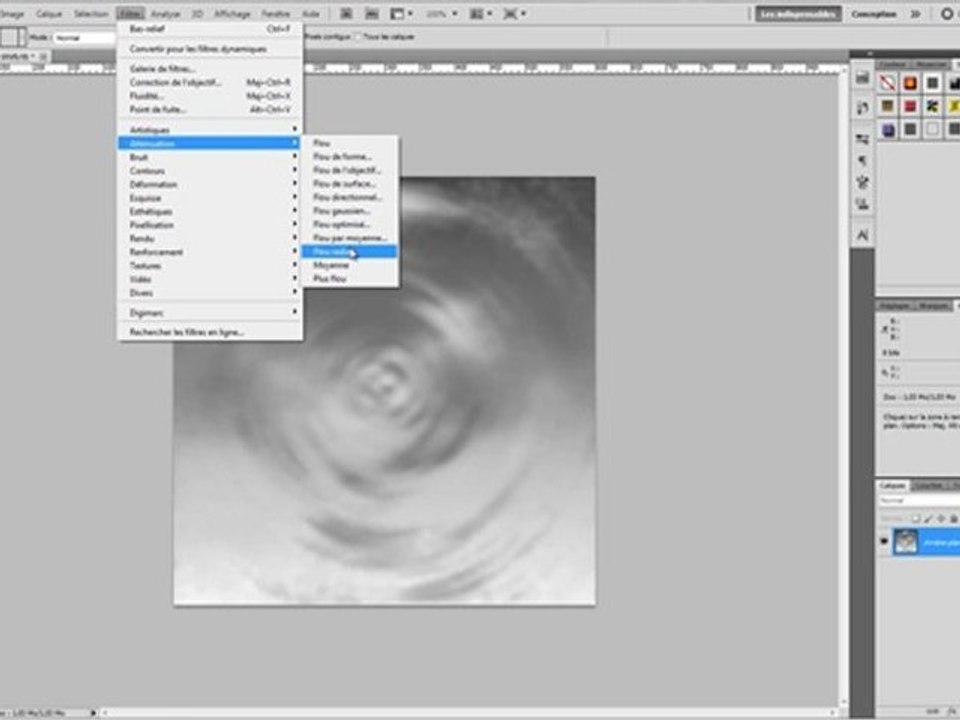Click the status bar info arrow at bottom left
960x720 pixels.
[93, 713]
